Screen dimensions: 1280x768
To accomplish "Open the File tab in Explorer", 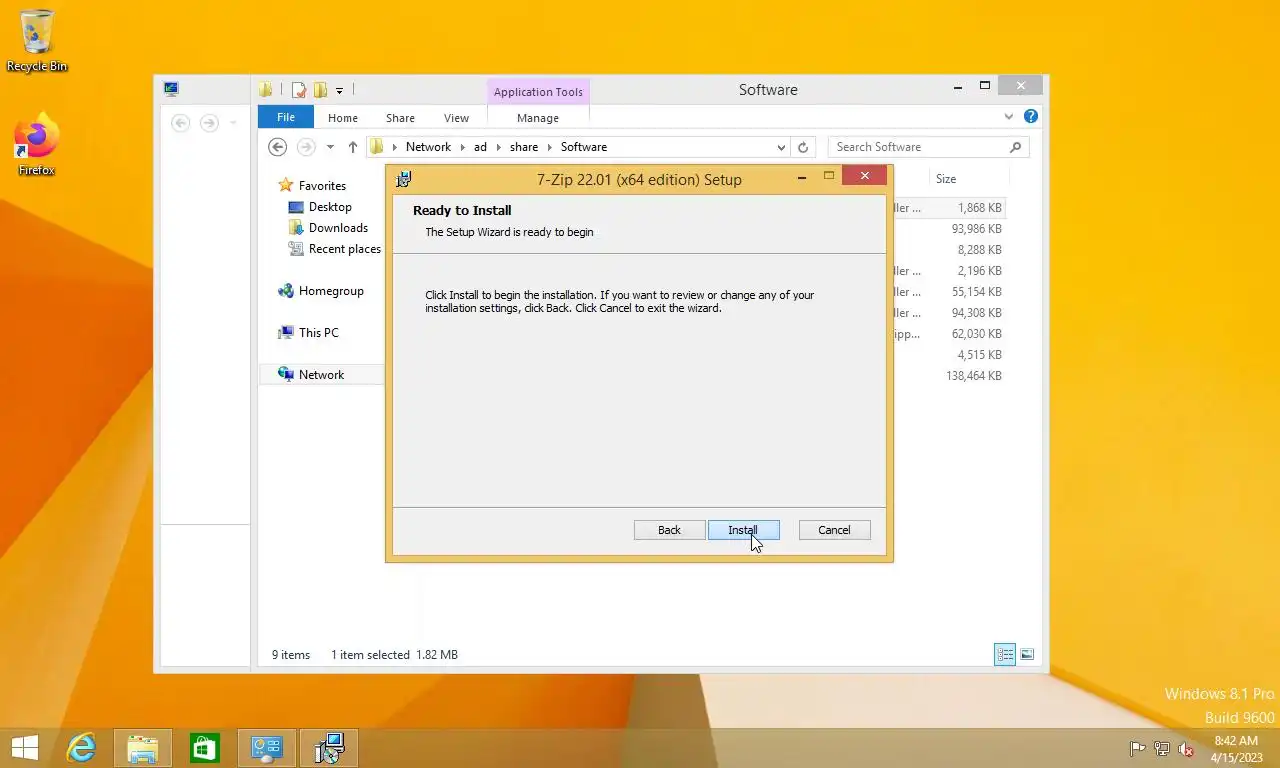I will (x=286, y=117).
